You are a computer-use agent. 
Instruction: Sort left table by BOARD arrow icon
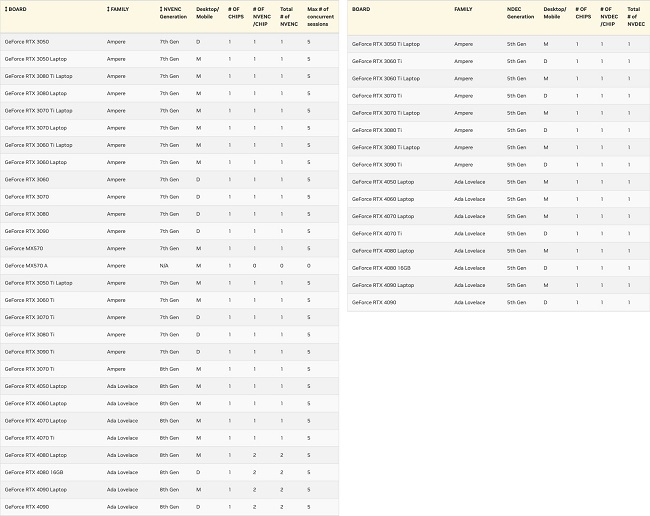6,9
